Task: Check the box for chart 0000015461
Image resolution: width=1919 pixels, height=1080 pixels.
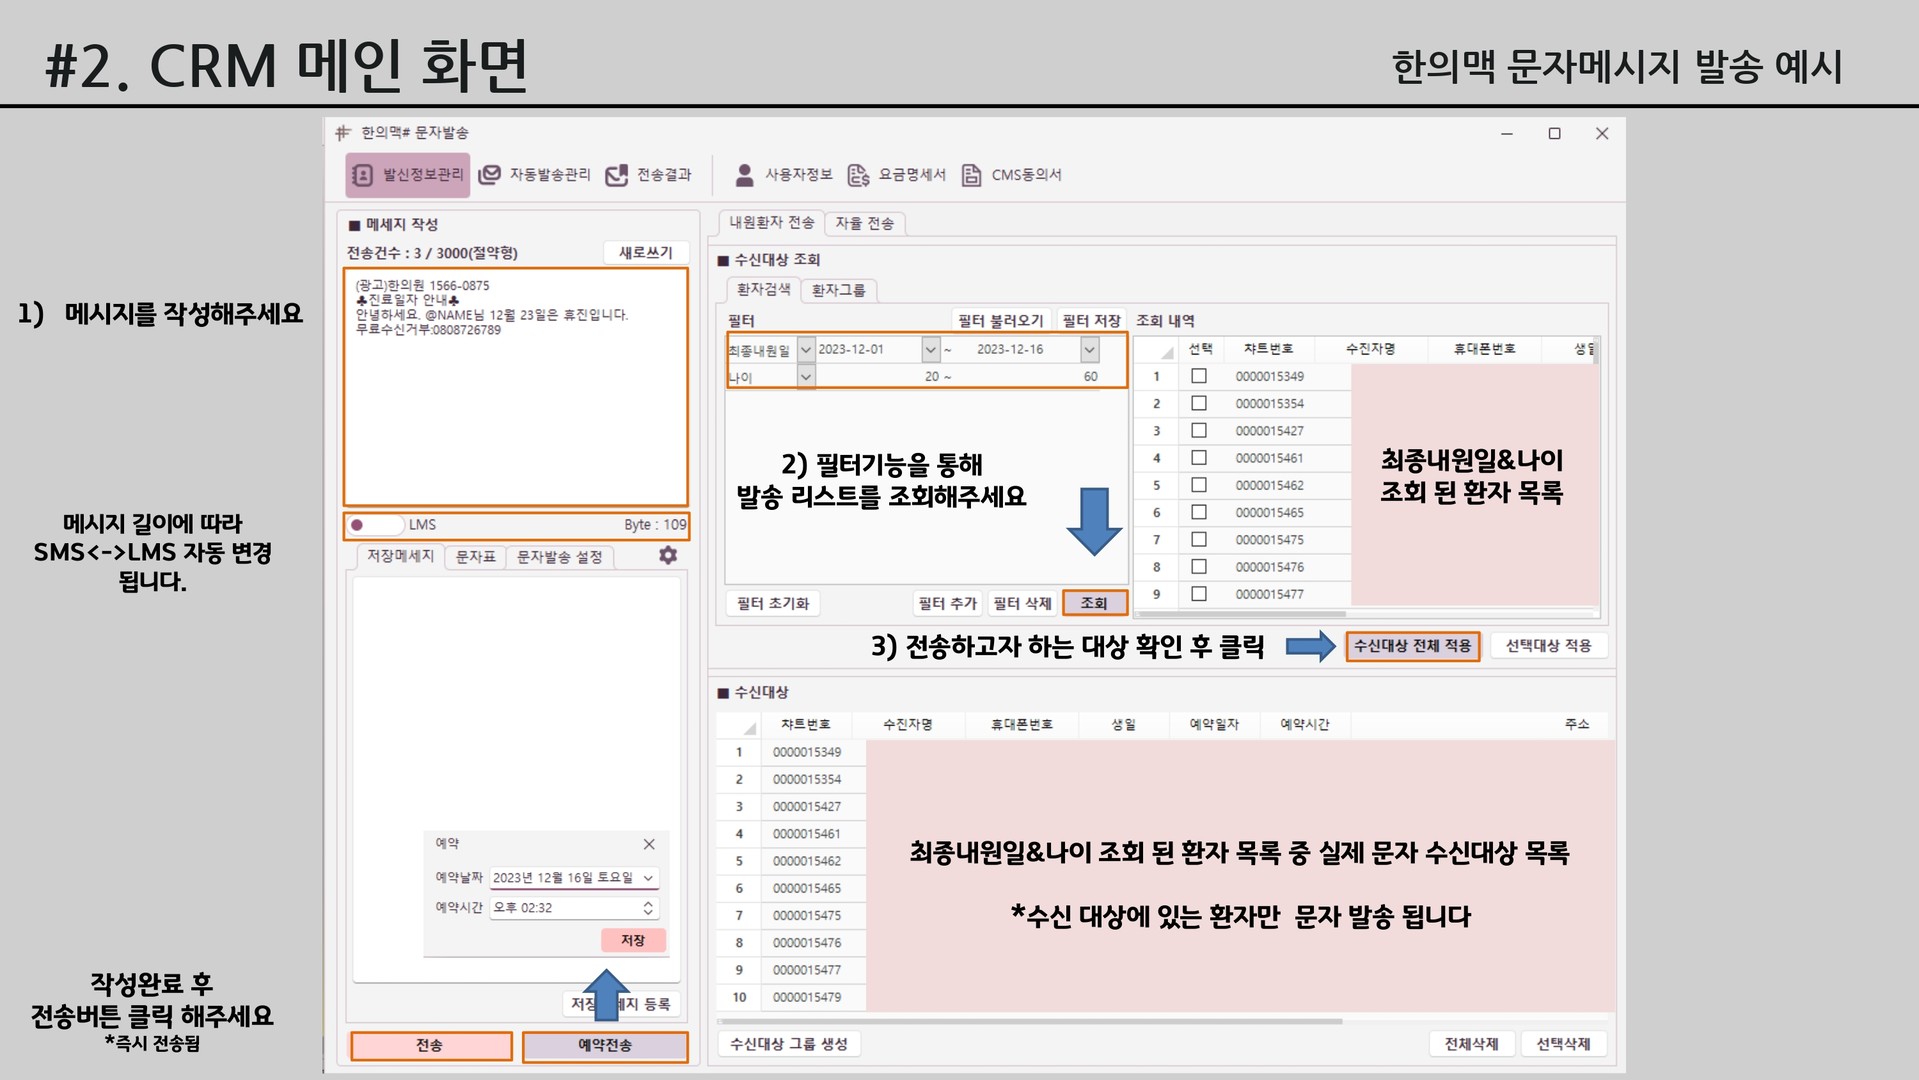Action: click(x=1199, y=457)
